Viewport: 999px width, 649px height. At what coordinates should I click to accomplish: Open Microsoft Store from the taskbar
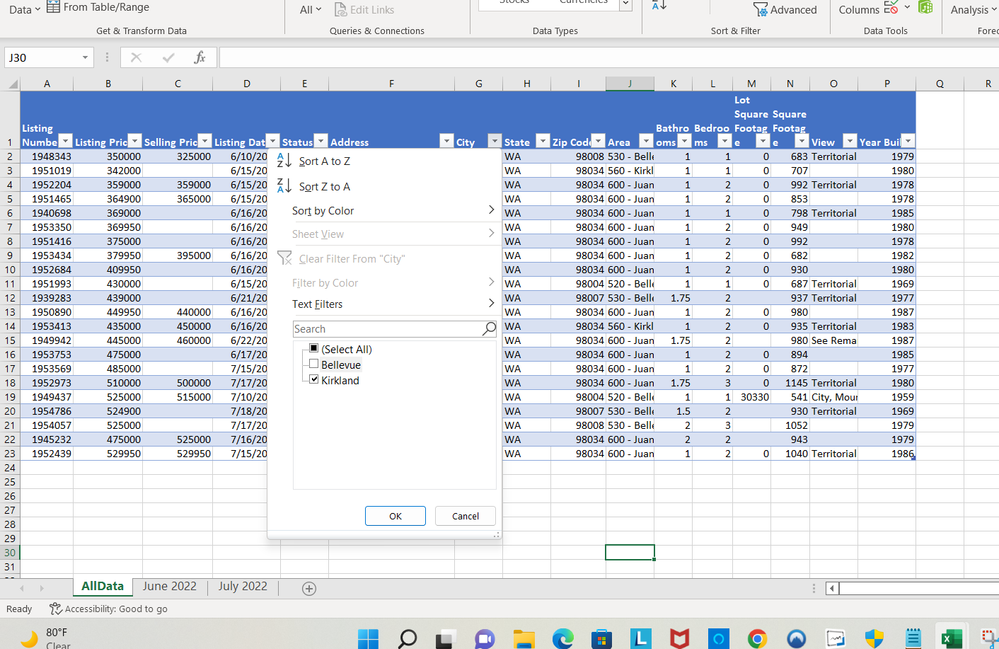601,638
